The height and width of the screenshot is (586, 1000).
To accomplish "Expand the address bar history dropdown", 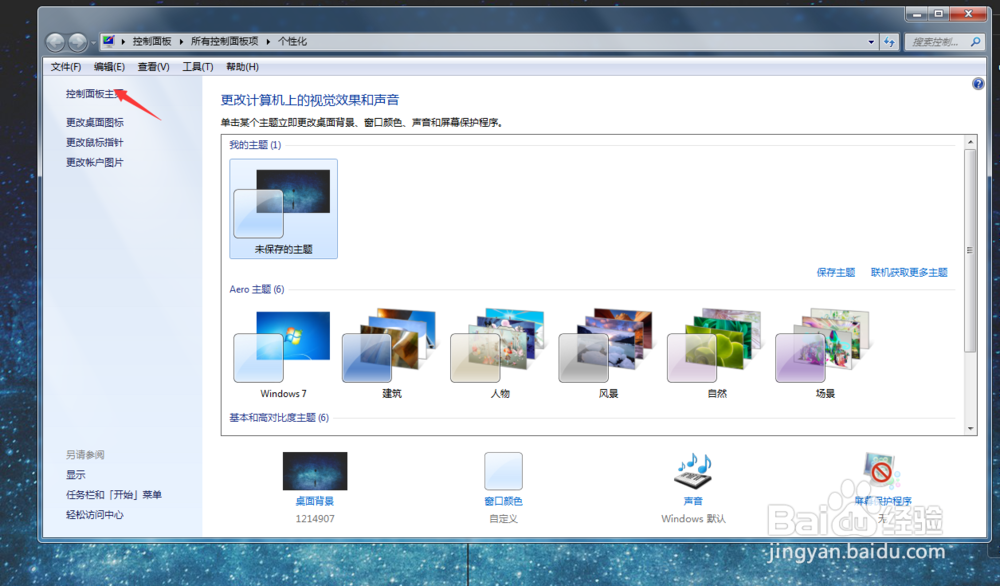I will [870, 41].
